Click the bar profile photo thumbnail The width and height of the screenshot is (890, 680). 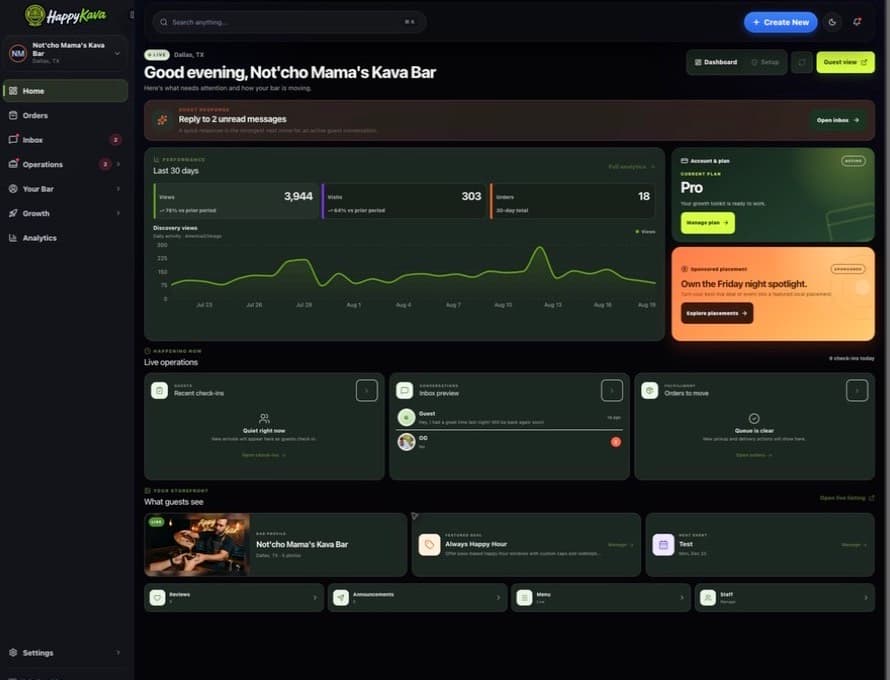coord(197,545)
